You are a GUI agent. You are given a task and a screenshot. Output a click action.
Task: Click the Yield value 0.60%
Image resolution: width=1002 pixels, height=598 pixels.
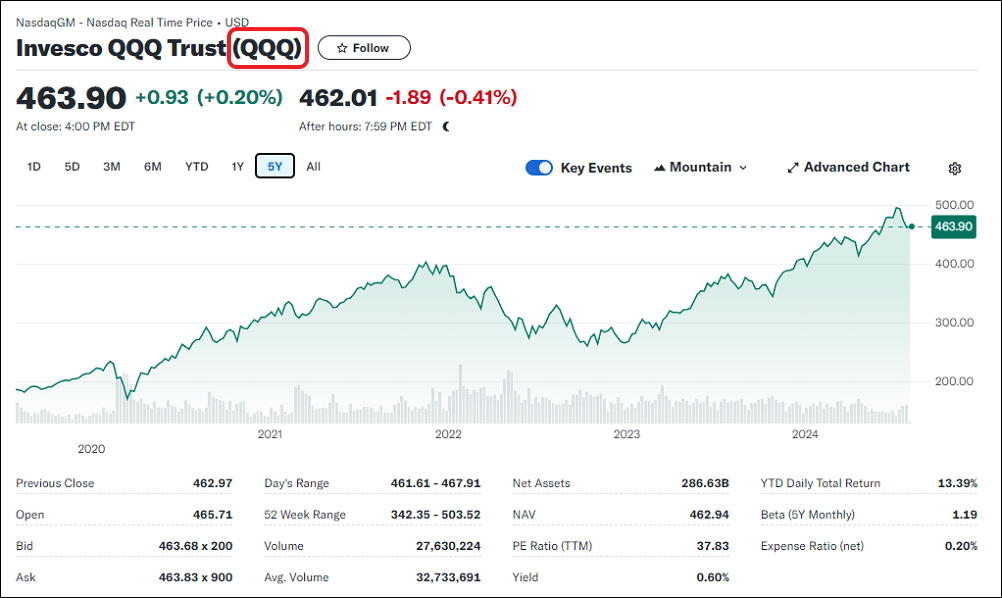coord(713,577)
